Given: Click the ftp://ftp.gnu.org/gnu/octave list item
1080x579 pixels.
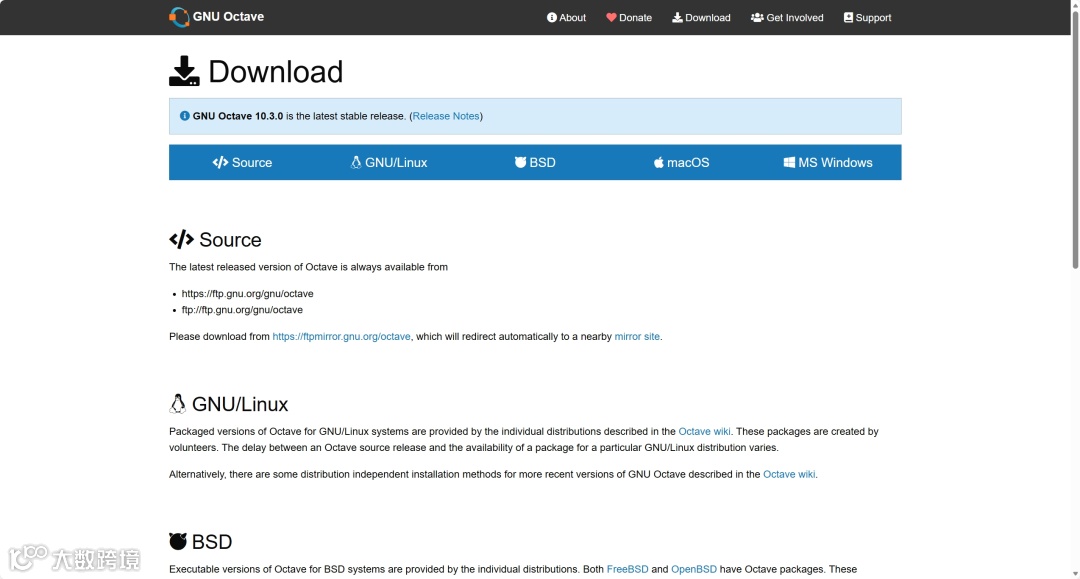Looking at the screenshot, I should point(242,310).
